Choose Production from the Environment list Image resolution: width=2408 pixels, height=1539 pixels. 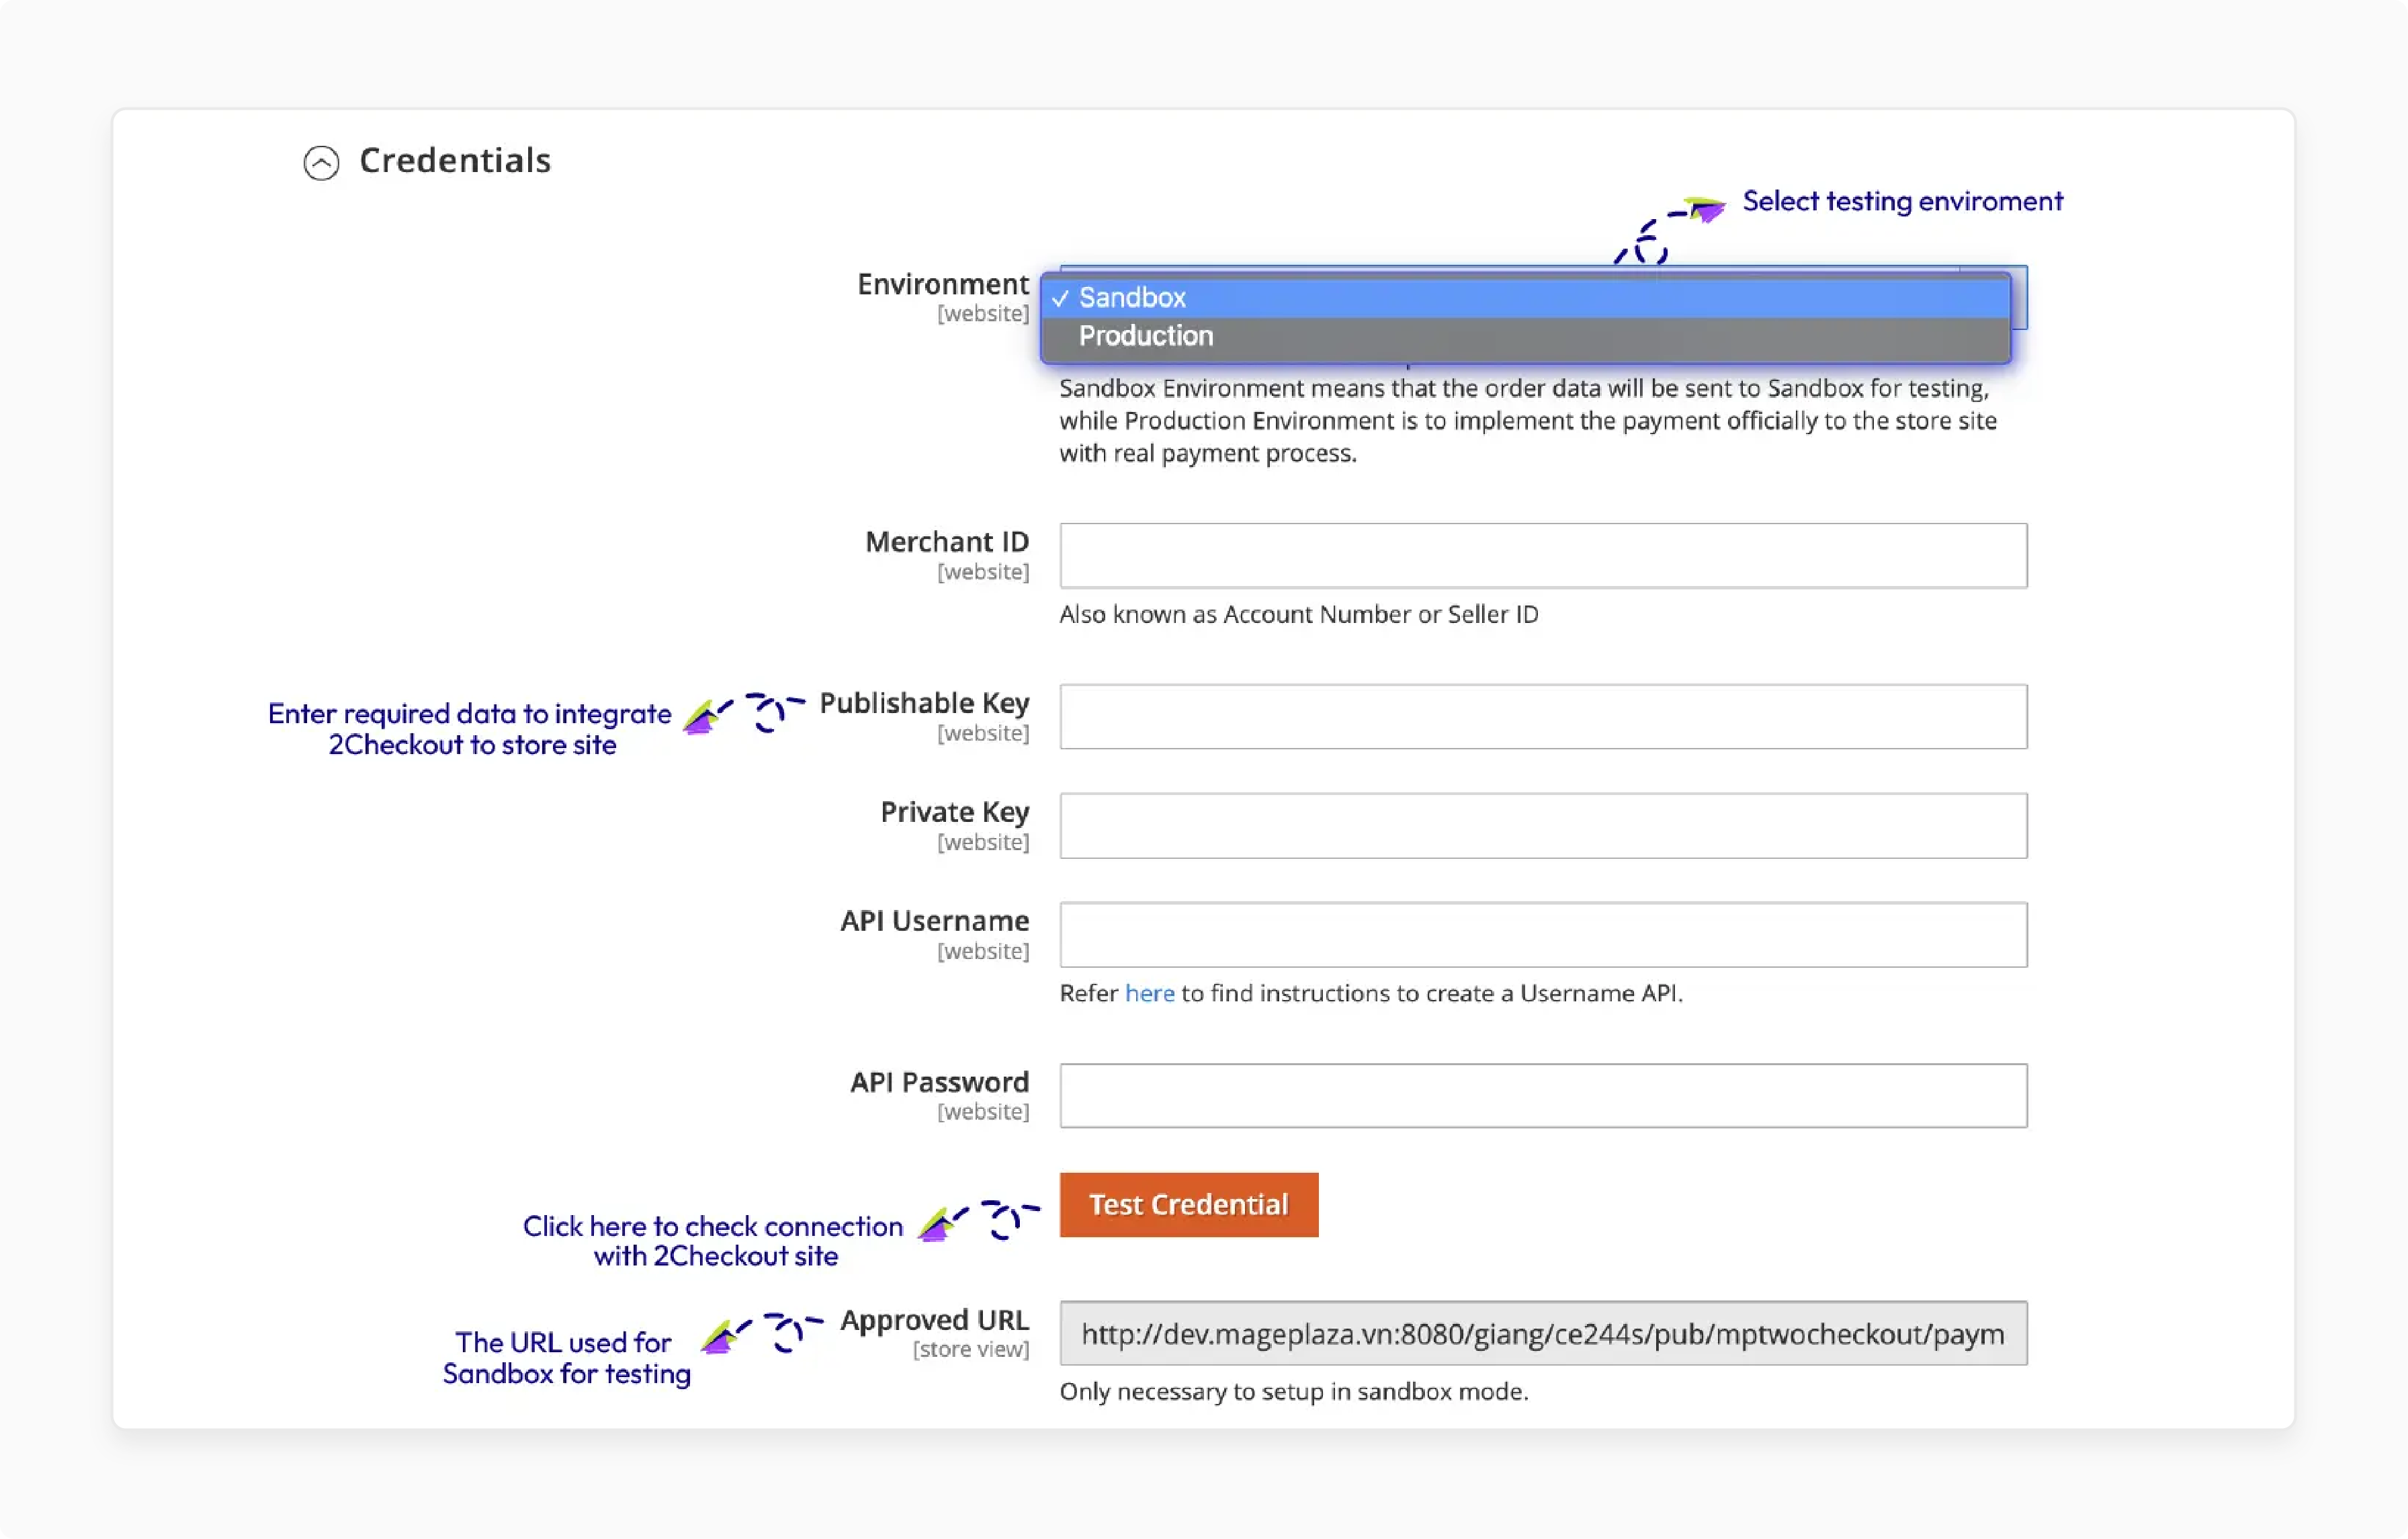1525,336
